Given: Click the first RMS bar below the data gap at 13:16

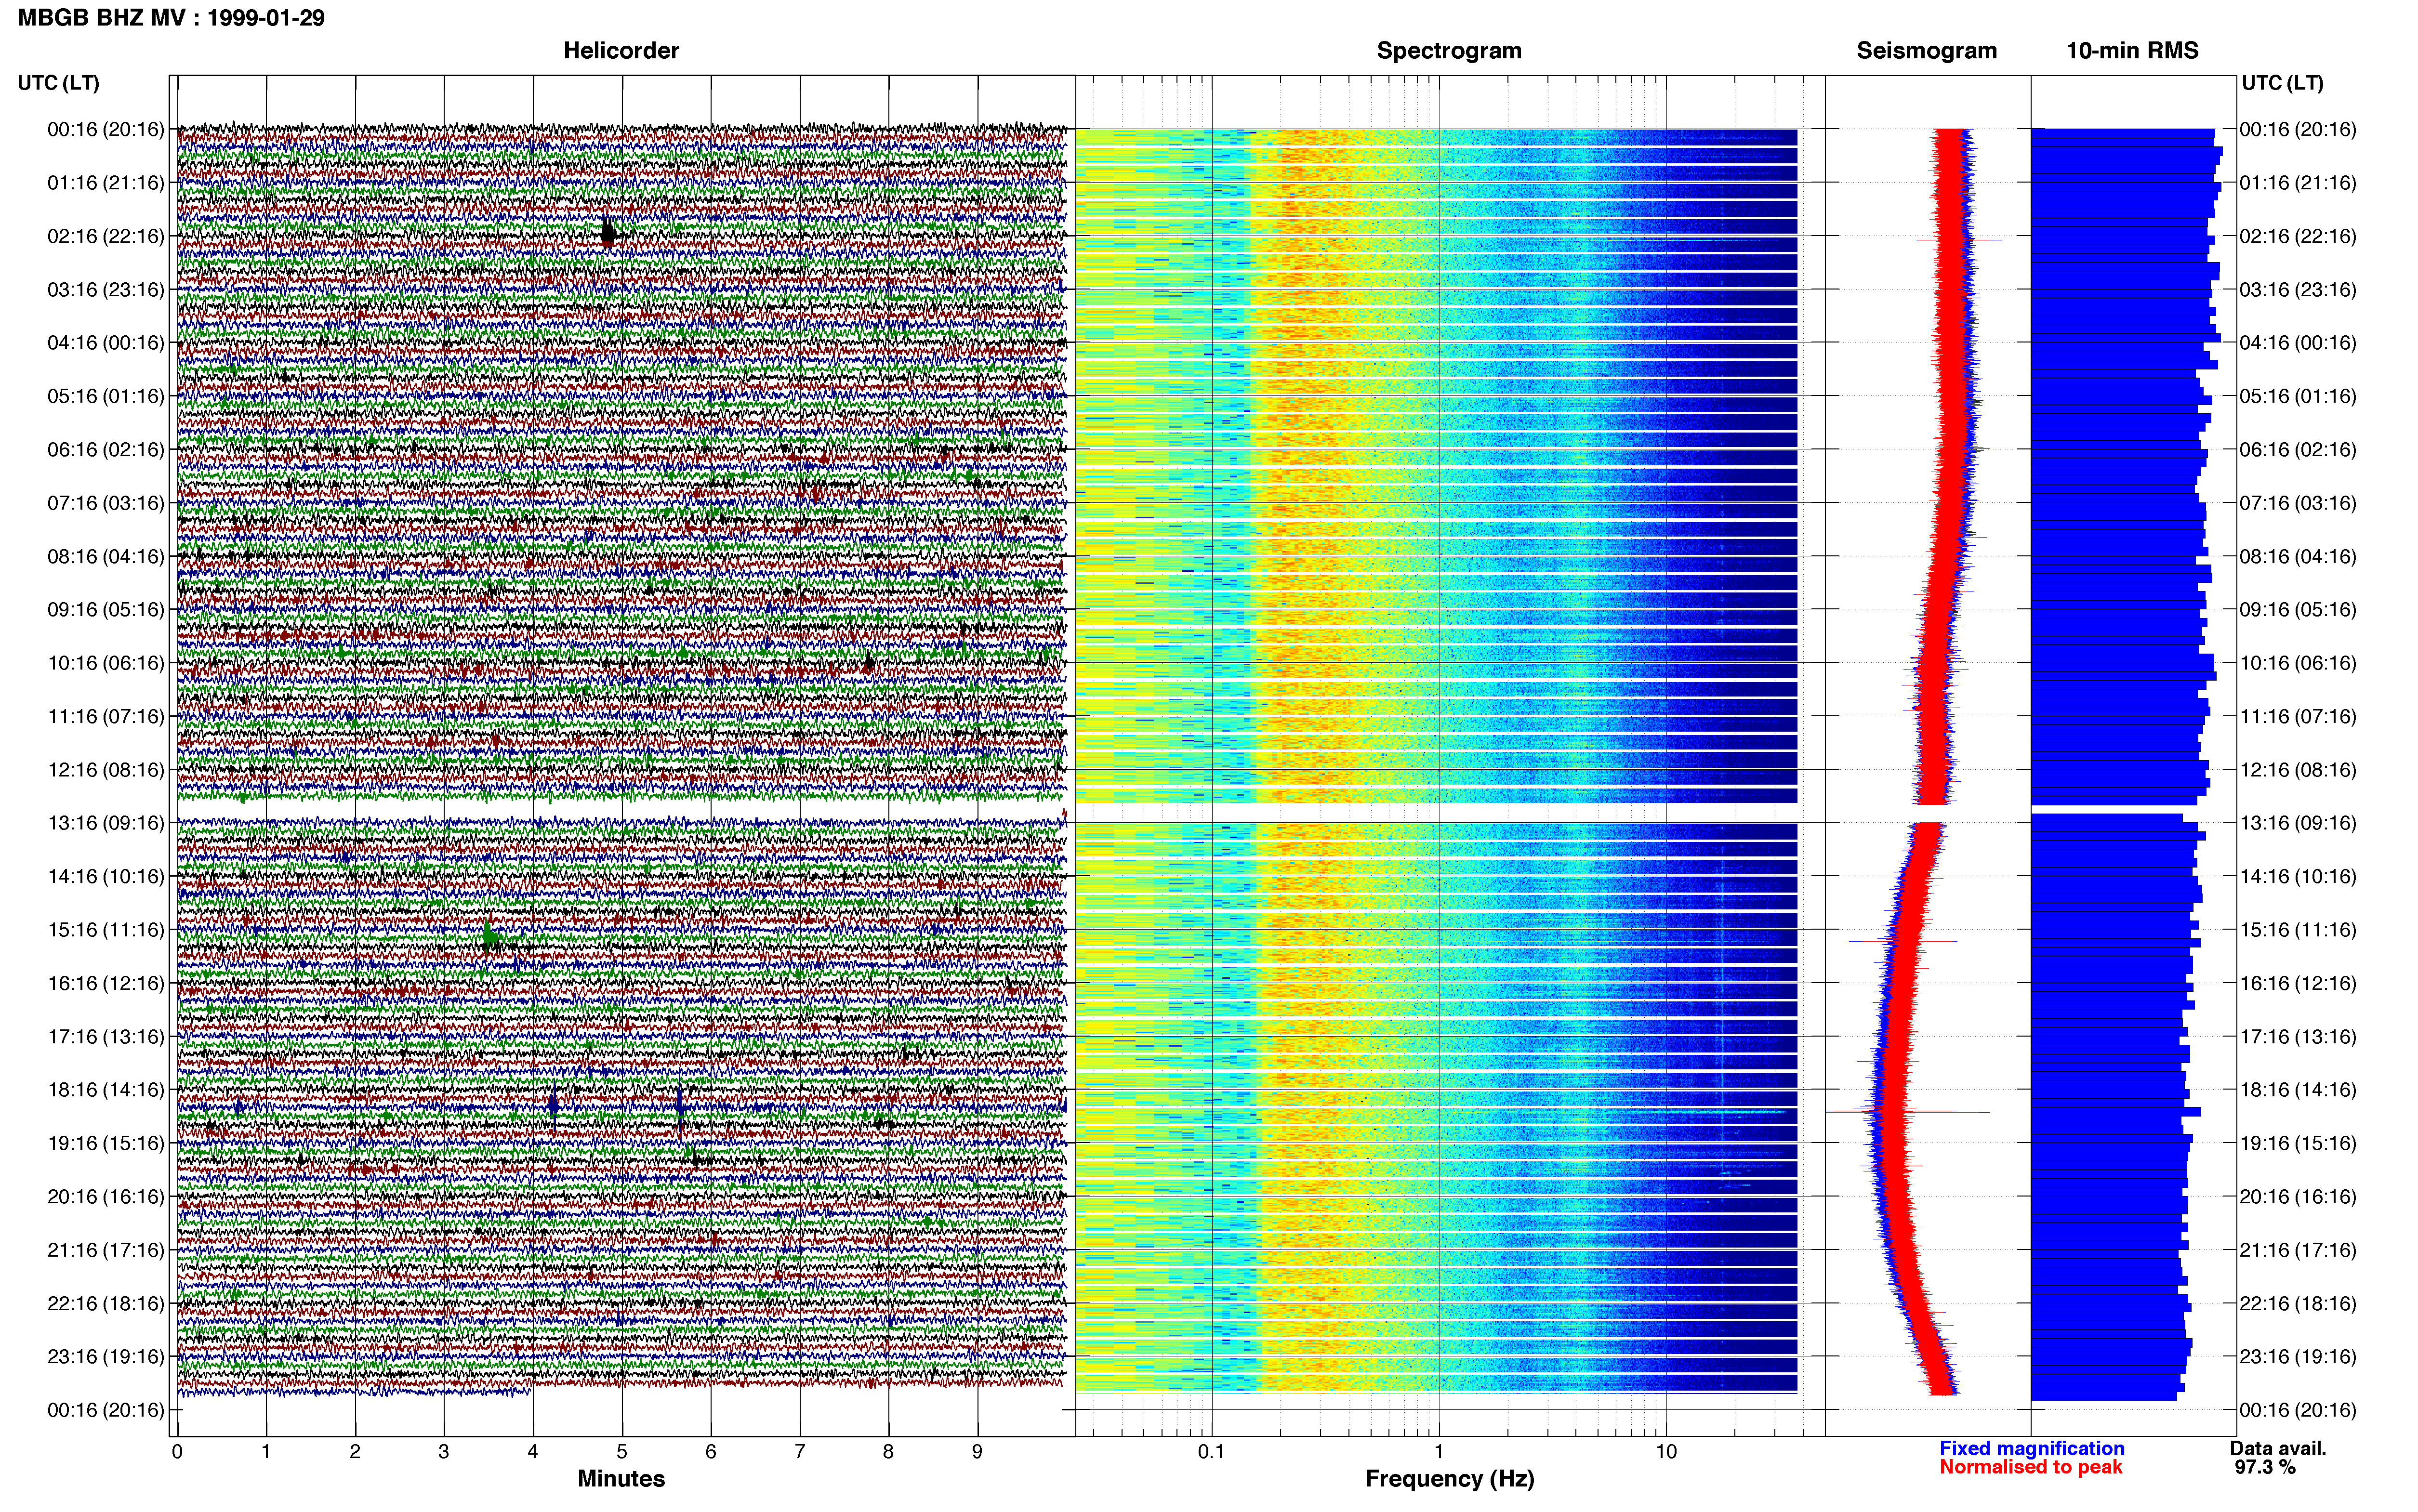Looking at the screenshot, I should click(2107, 819).
